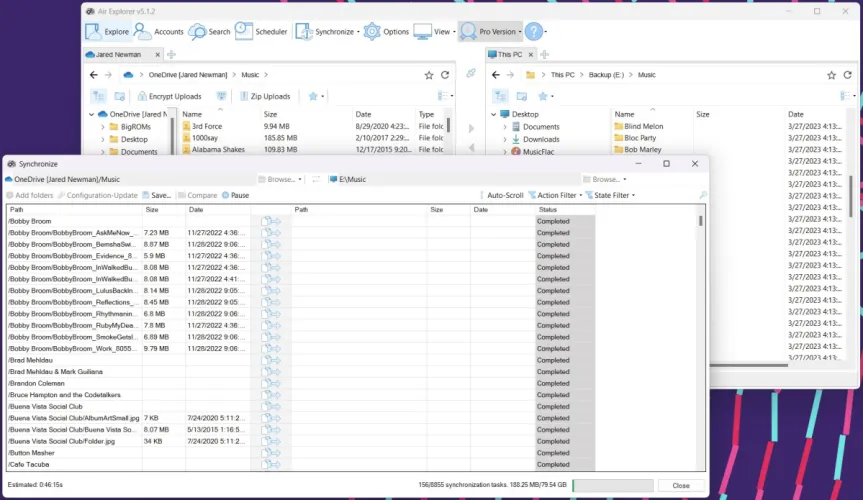The height and width of the screenshot is (500, 863).
Task: Click search magnifier in Synchronize window
Action: pos(702,195)
